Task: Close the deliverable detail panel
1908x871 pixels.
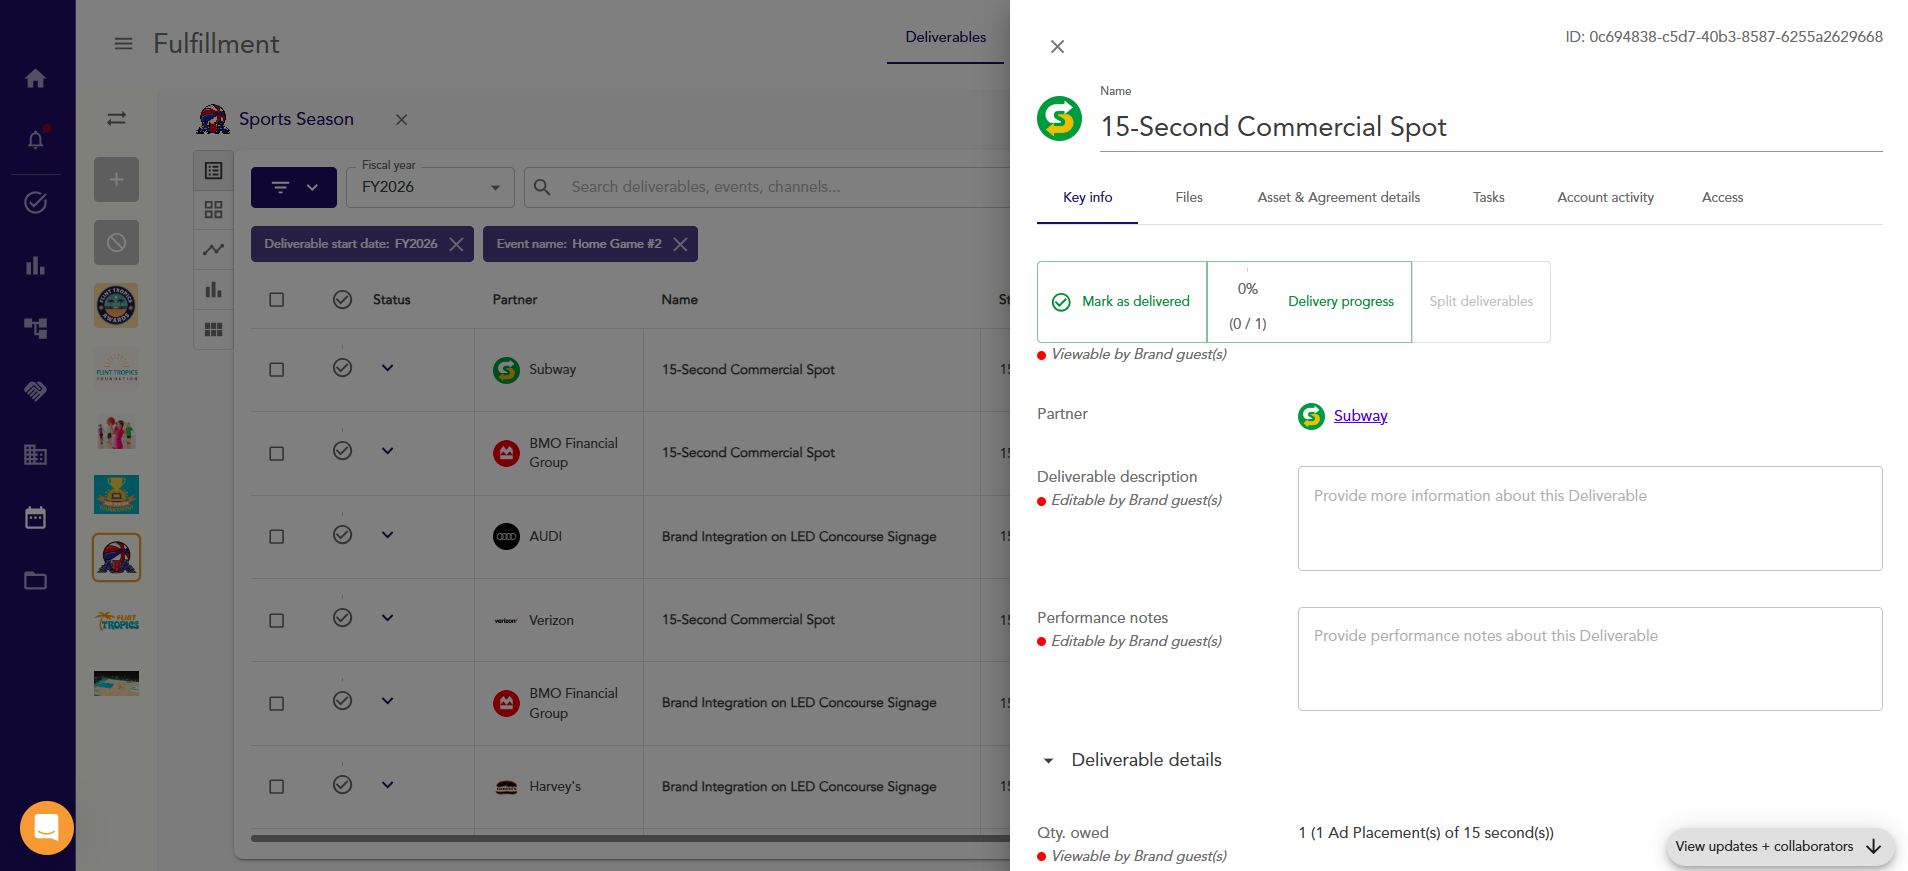Action: click(x=1057, y=47)
